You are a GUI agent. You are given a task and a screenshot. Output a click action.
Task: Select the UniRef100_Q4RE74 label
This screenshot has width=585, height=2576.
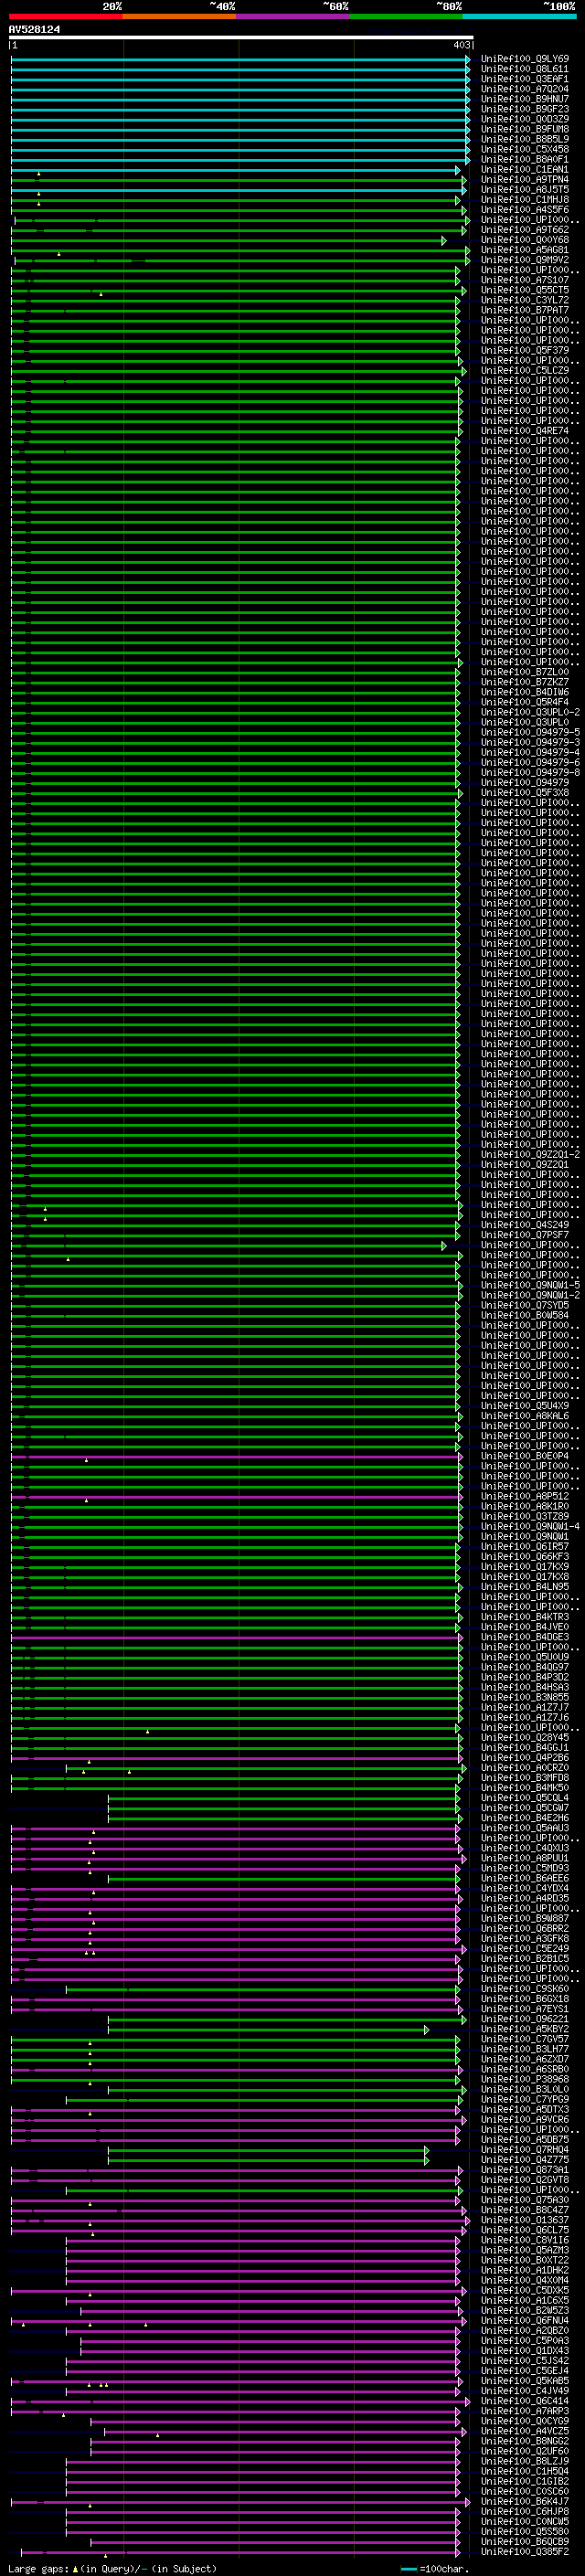coord(524,431)
